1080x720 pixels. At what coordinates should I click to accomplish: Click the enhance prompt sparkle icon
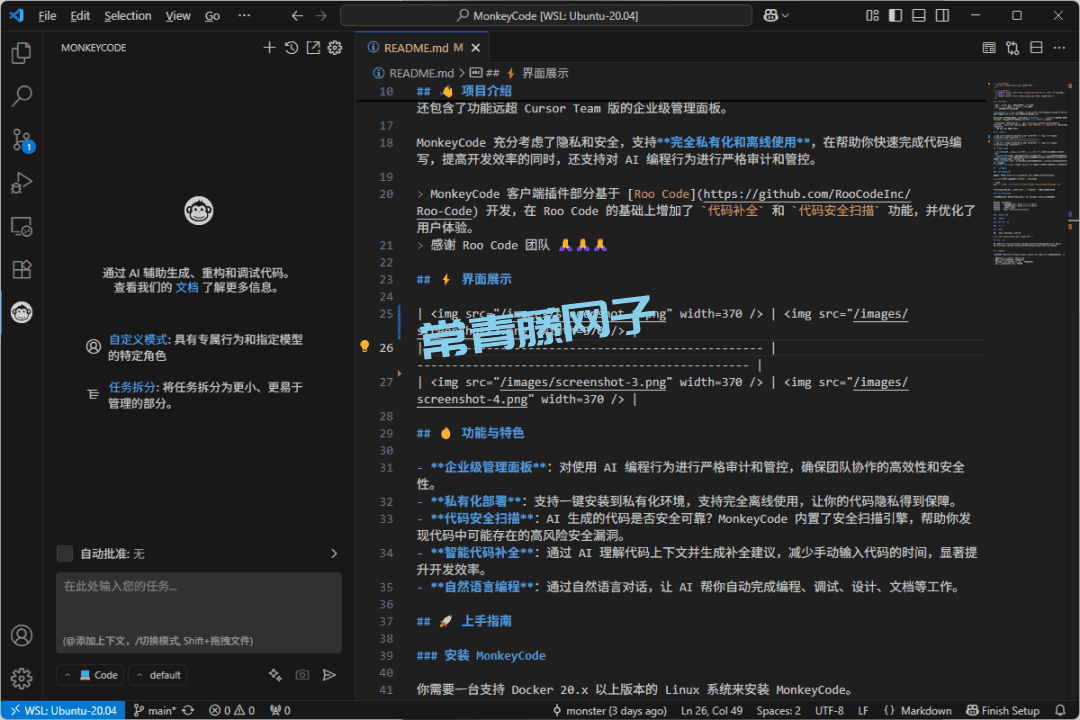[x=276, y=675]
